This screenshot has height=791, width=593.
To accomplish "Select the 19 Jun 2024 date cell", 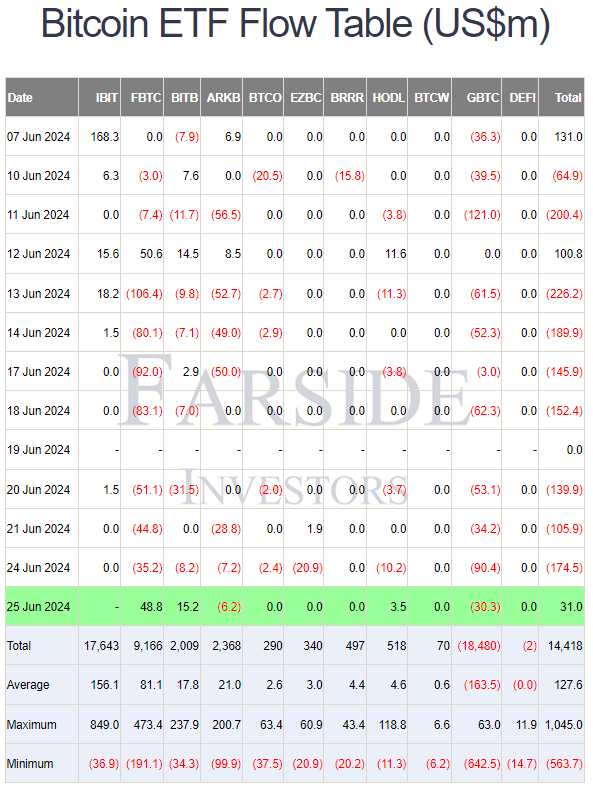I will click(38, 449).
